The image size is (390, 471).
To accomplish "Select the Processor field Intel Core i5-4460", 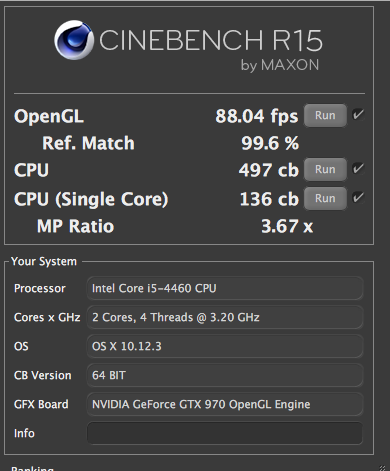I will tap(225, 288).
